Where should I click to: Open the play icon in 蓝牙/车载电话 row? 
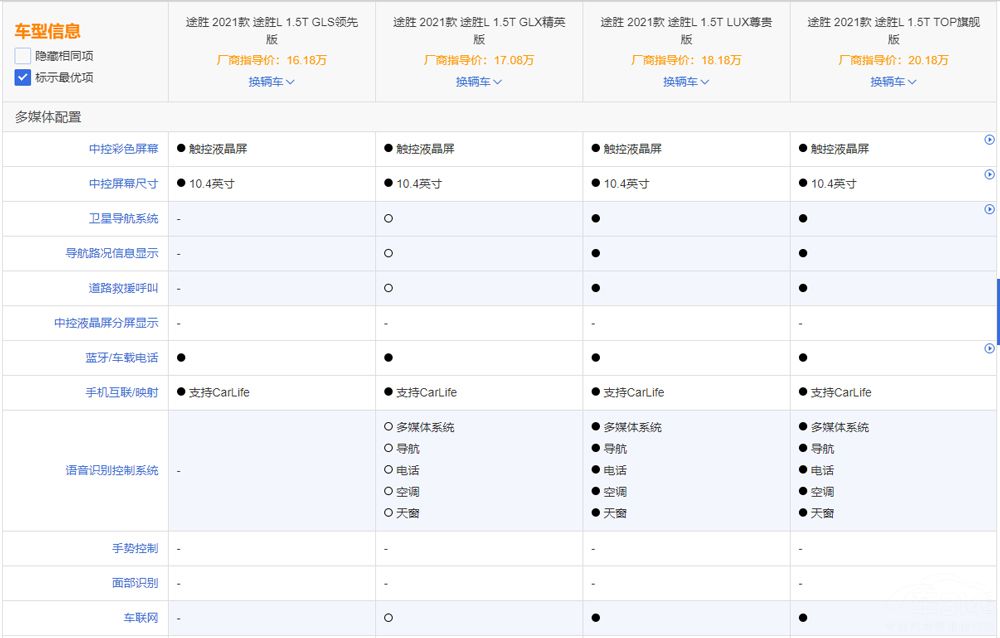click(x=989, y=349)
